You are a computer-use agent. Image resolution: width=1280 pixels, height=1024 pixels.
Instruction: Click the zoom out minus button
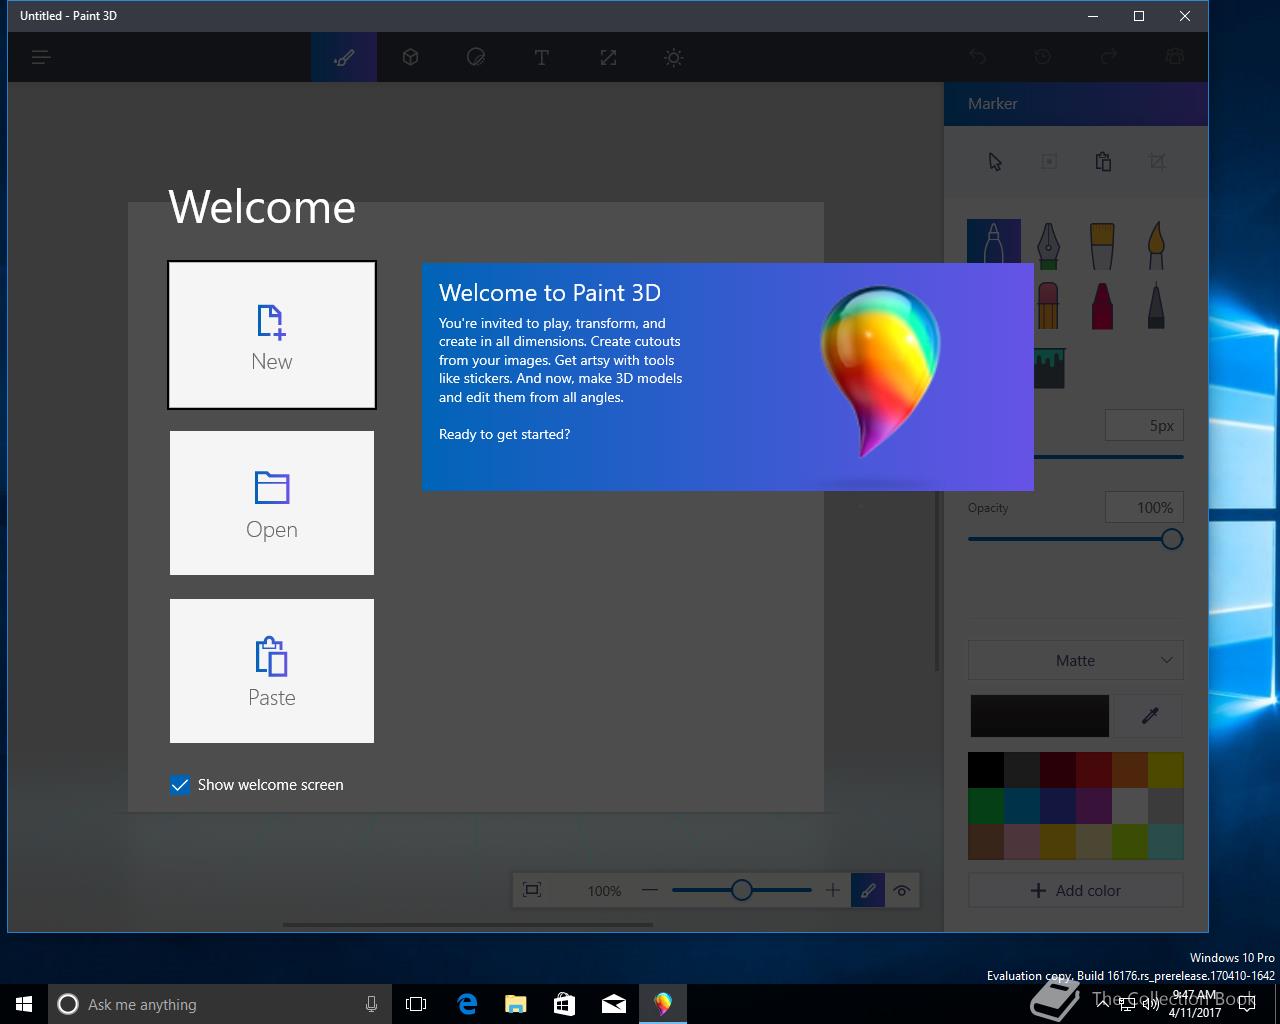click(650, 890)
